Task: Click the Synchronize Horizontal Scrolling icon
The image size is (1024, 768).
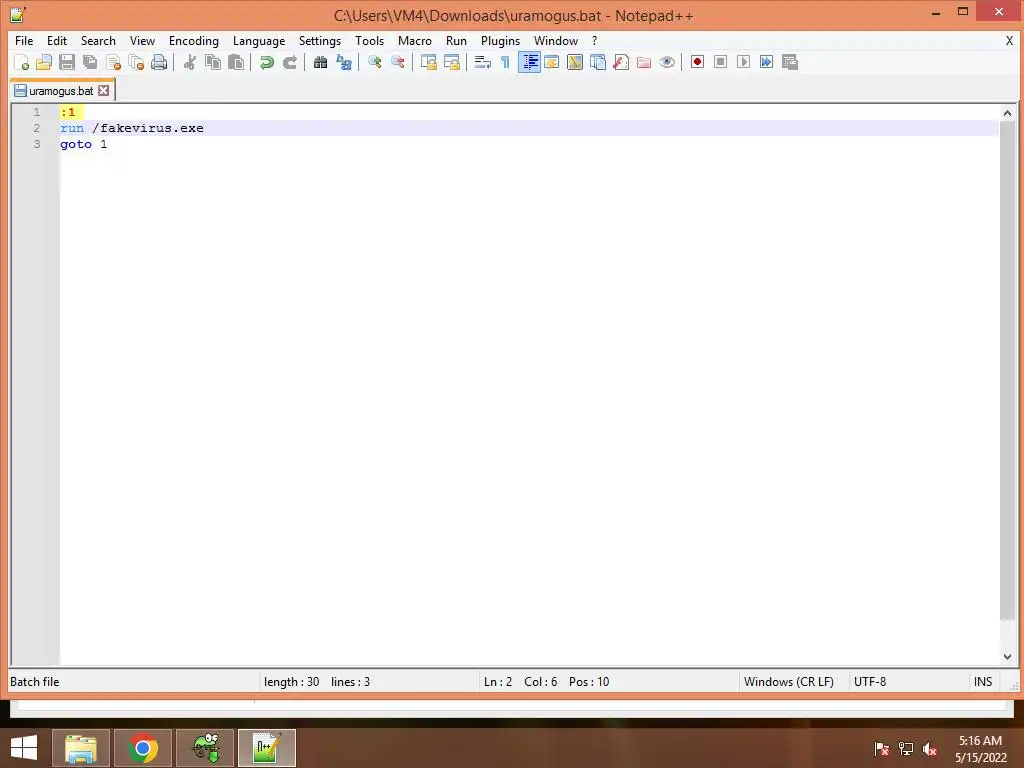Action: 451,62
